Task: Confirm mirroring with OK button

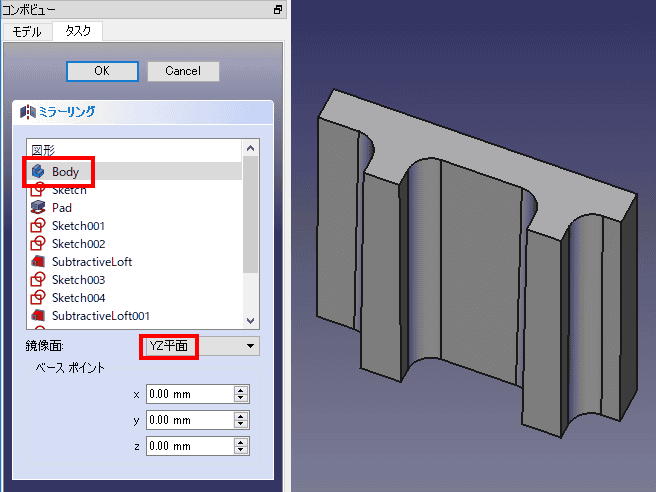Action: (102, 71)
